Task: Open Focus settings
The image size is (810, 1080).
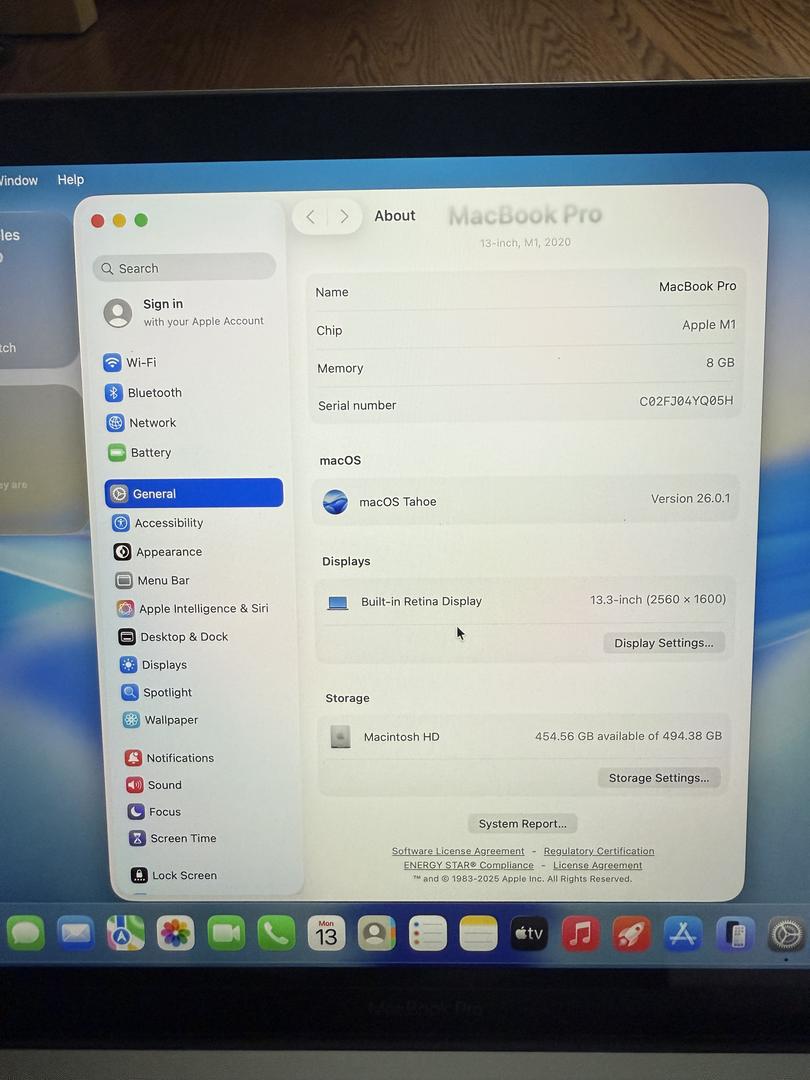Action: (x=154, y=811)
